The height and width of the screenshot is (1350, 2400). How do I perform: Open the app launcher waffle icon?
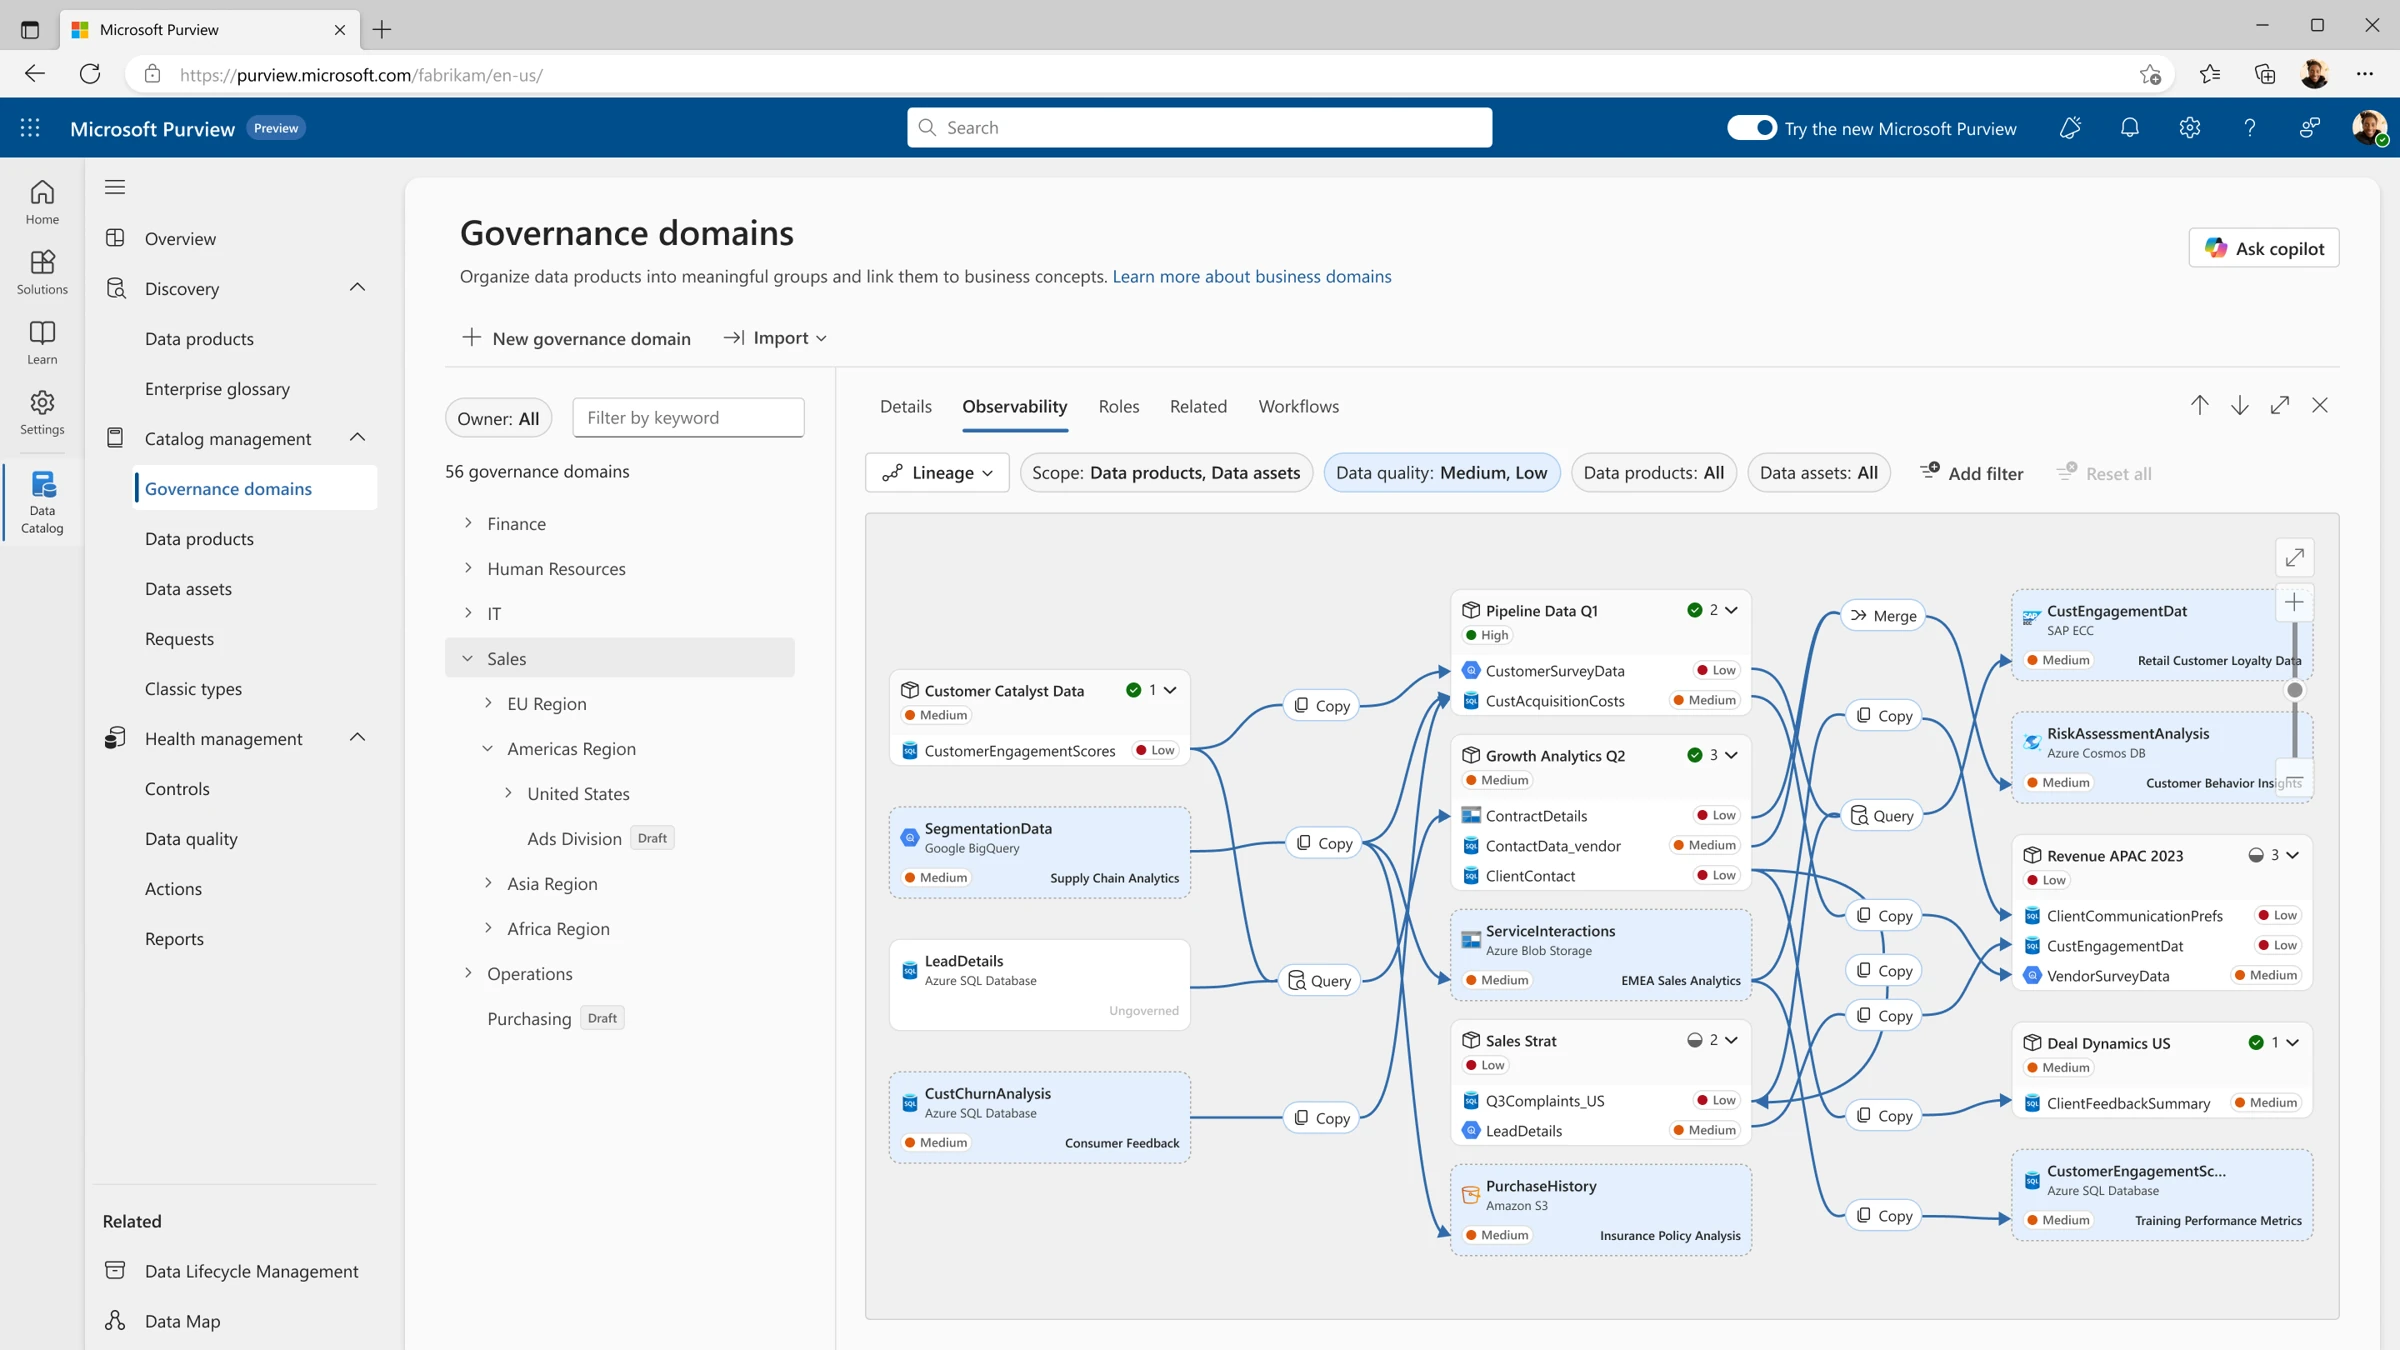[30, 128]
